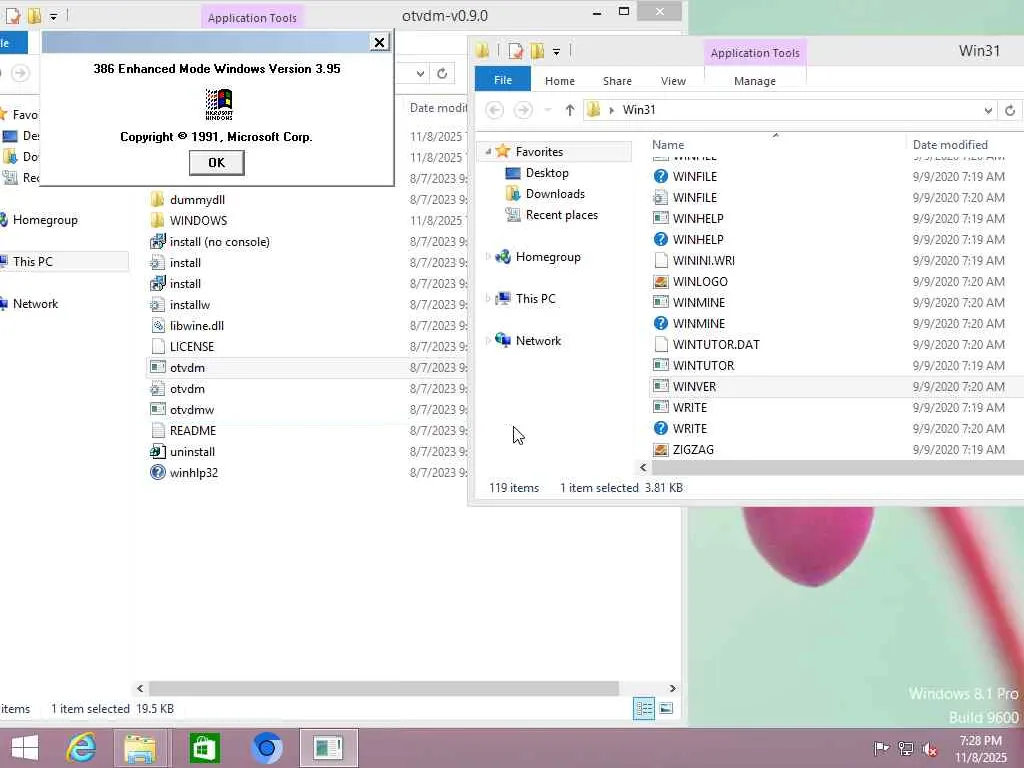1024x768 pixels.
Task: Switch otvdm window to large icons view
Action: (666, 709)
